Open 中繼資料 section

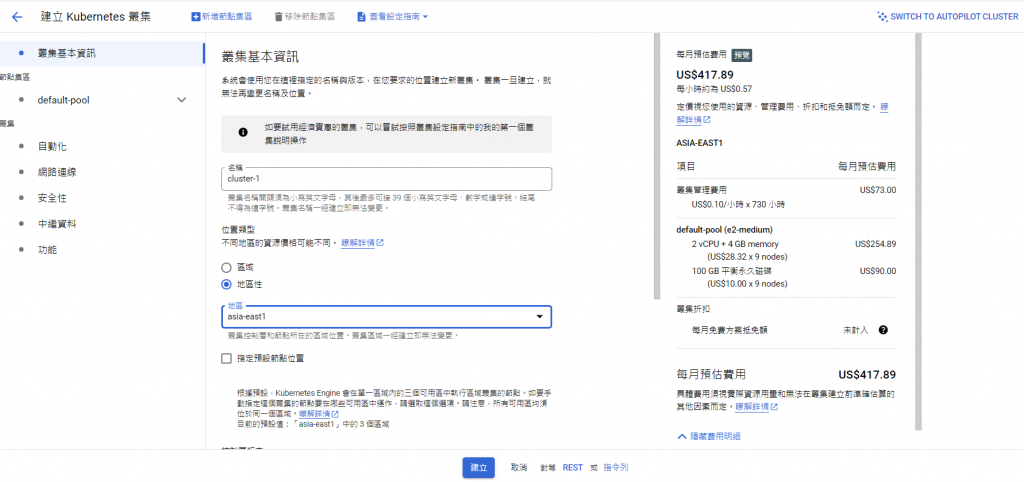[x=57, y=224]
